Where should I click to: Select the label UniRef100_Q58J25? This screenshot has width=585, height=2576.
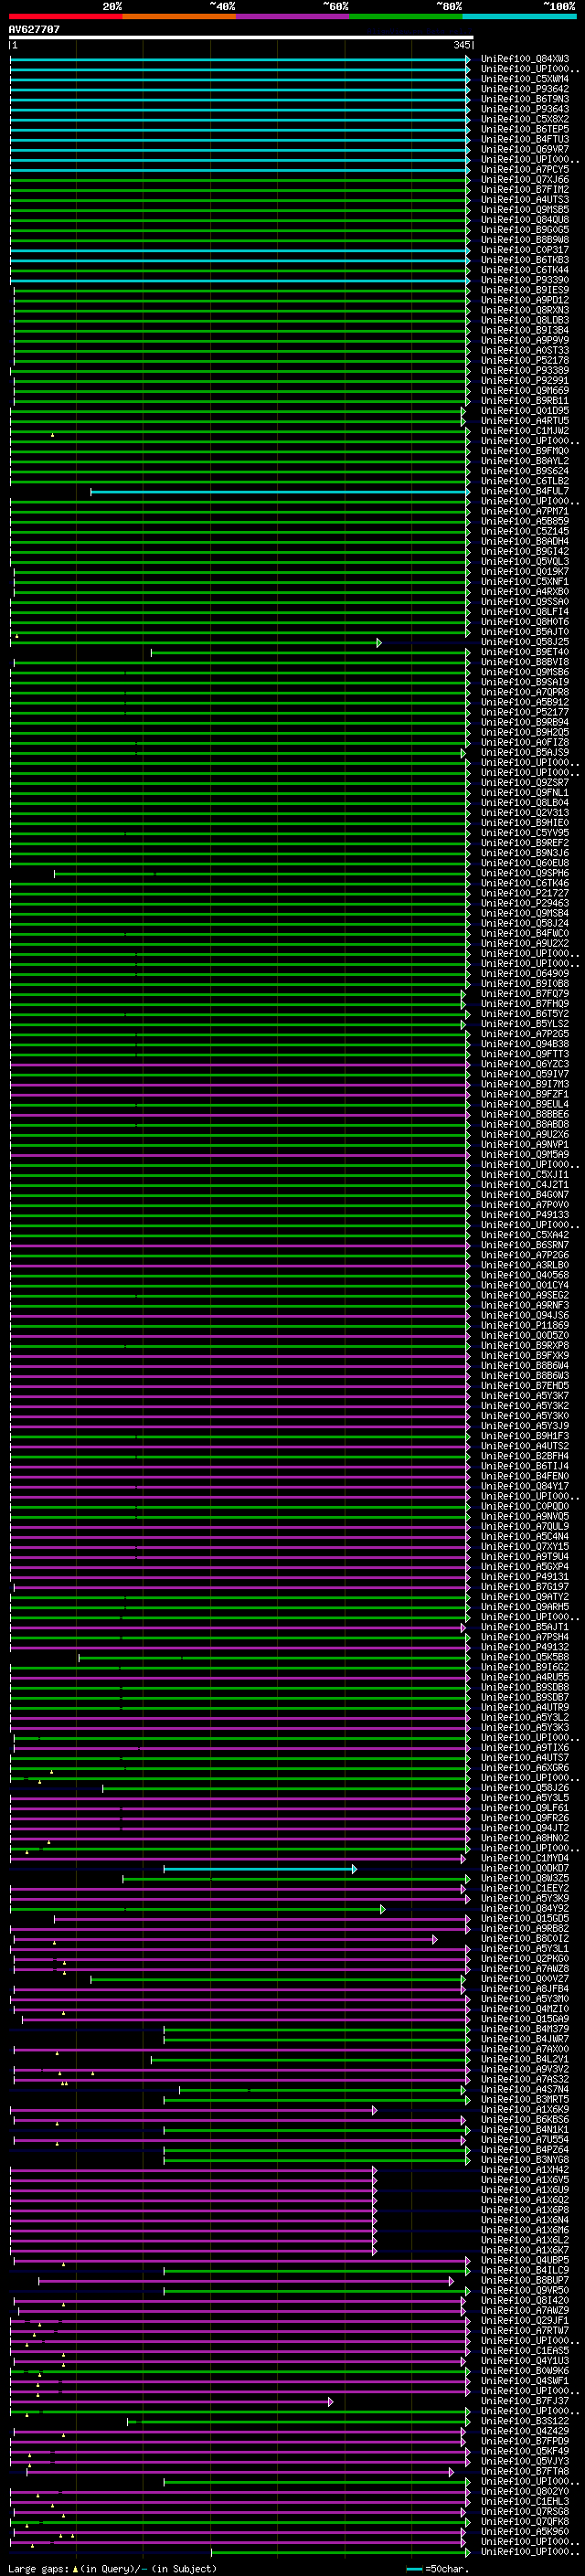(525, 642)
